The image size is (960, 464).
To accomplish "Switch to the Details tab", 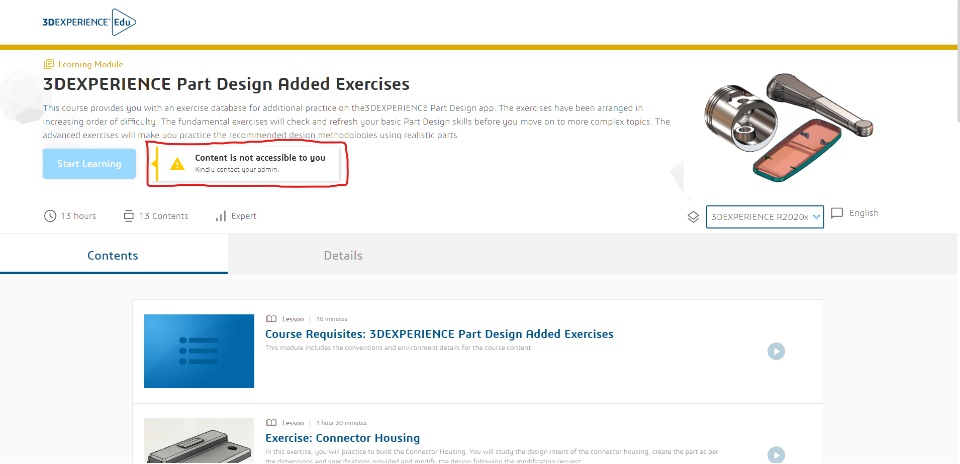I will [x=343, y=256].
